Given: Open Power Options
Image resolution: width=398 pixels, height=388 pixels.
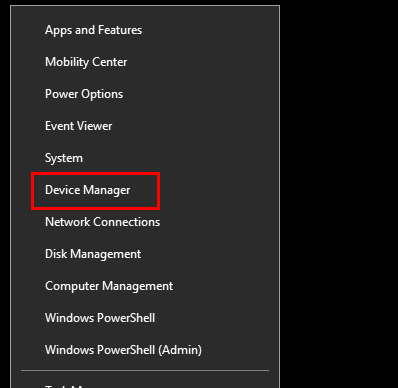Looking at the screenshot, I should [x=84, y=94].
